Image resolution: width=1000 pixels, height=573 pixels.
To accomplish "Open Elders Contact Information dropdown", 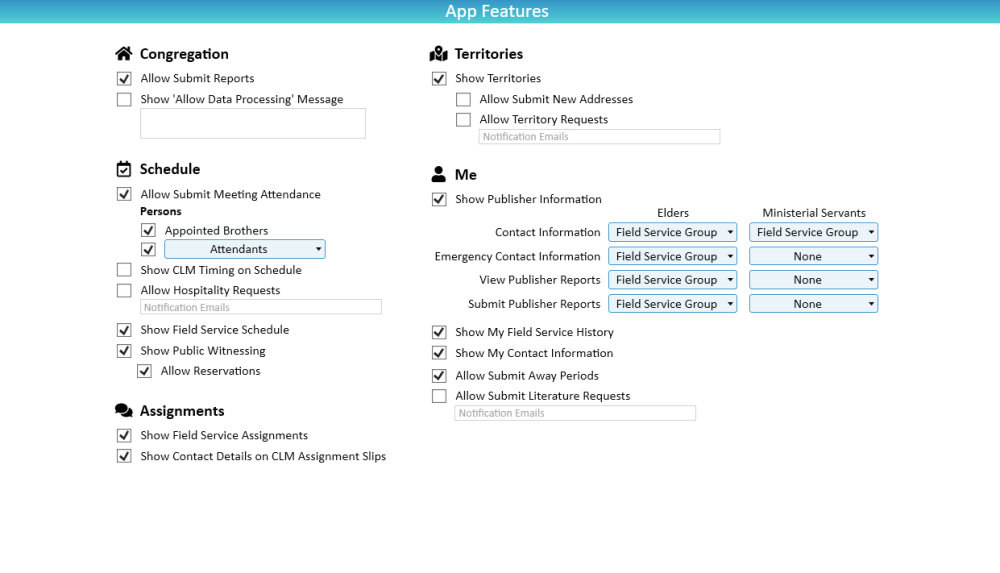I will 672,232.
